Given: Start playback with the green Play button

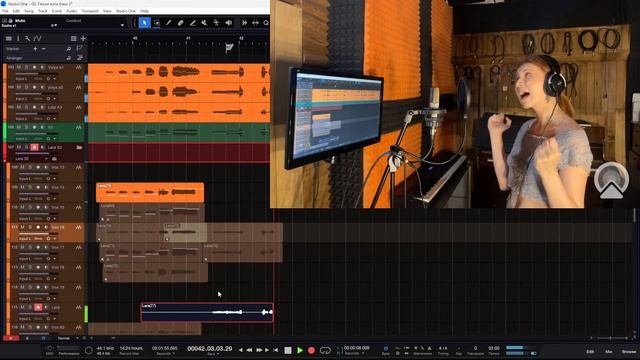Looking at the screenshot, I should (300, 350).
